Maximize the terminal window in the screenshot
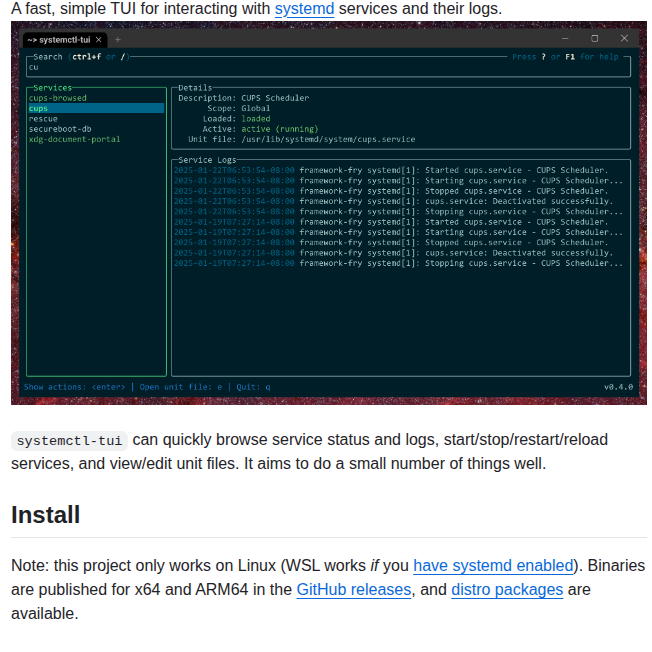The height and width of the screenshot is (652, 652). tap(595, 39)
